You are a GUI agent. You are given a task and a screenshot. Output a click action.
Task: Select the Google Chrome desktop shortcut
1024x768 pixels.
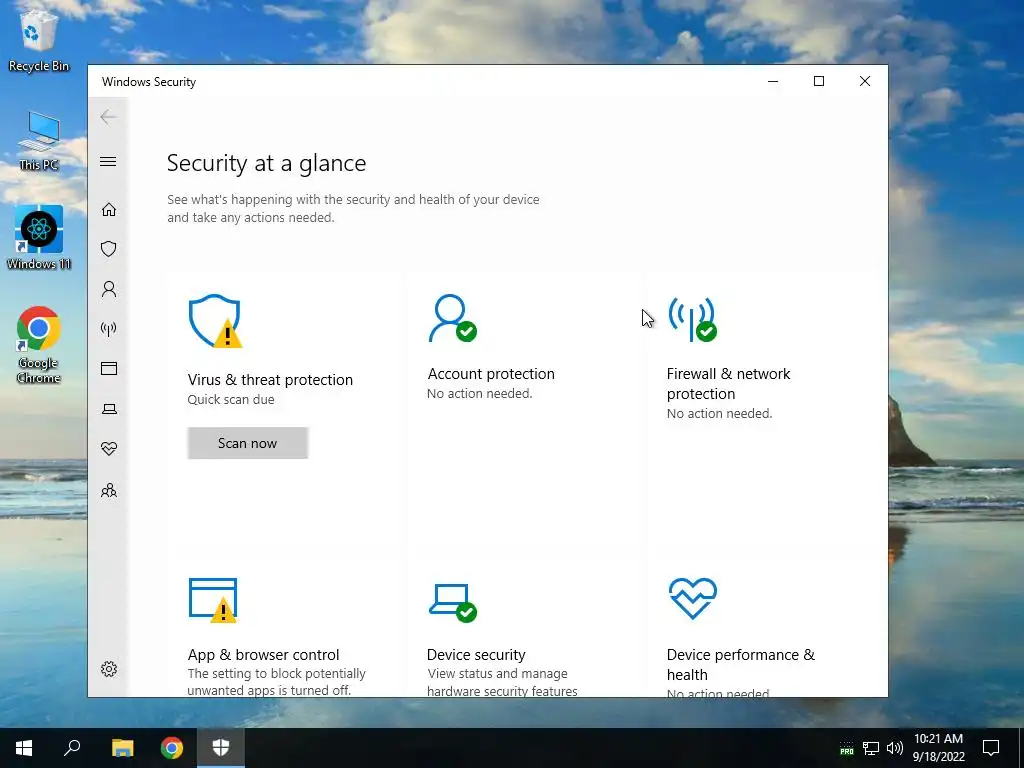click(39, 345)
